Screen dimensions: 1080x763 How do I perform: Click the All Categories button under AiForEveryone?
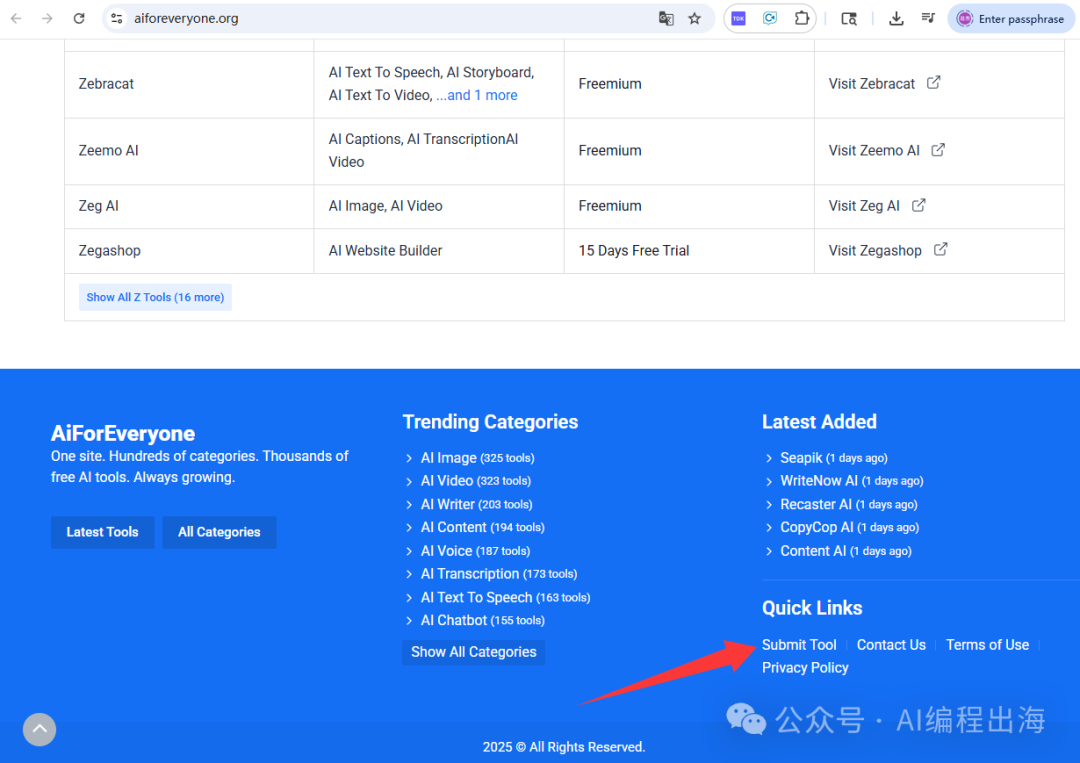pyautogui.click(x=219, y=532)
